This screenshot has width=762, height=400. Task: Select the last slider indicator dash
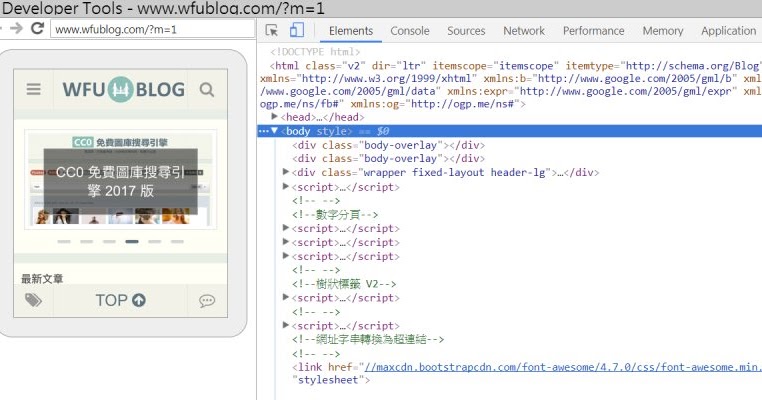click(x=177, y=242)
